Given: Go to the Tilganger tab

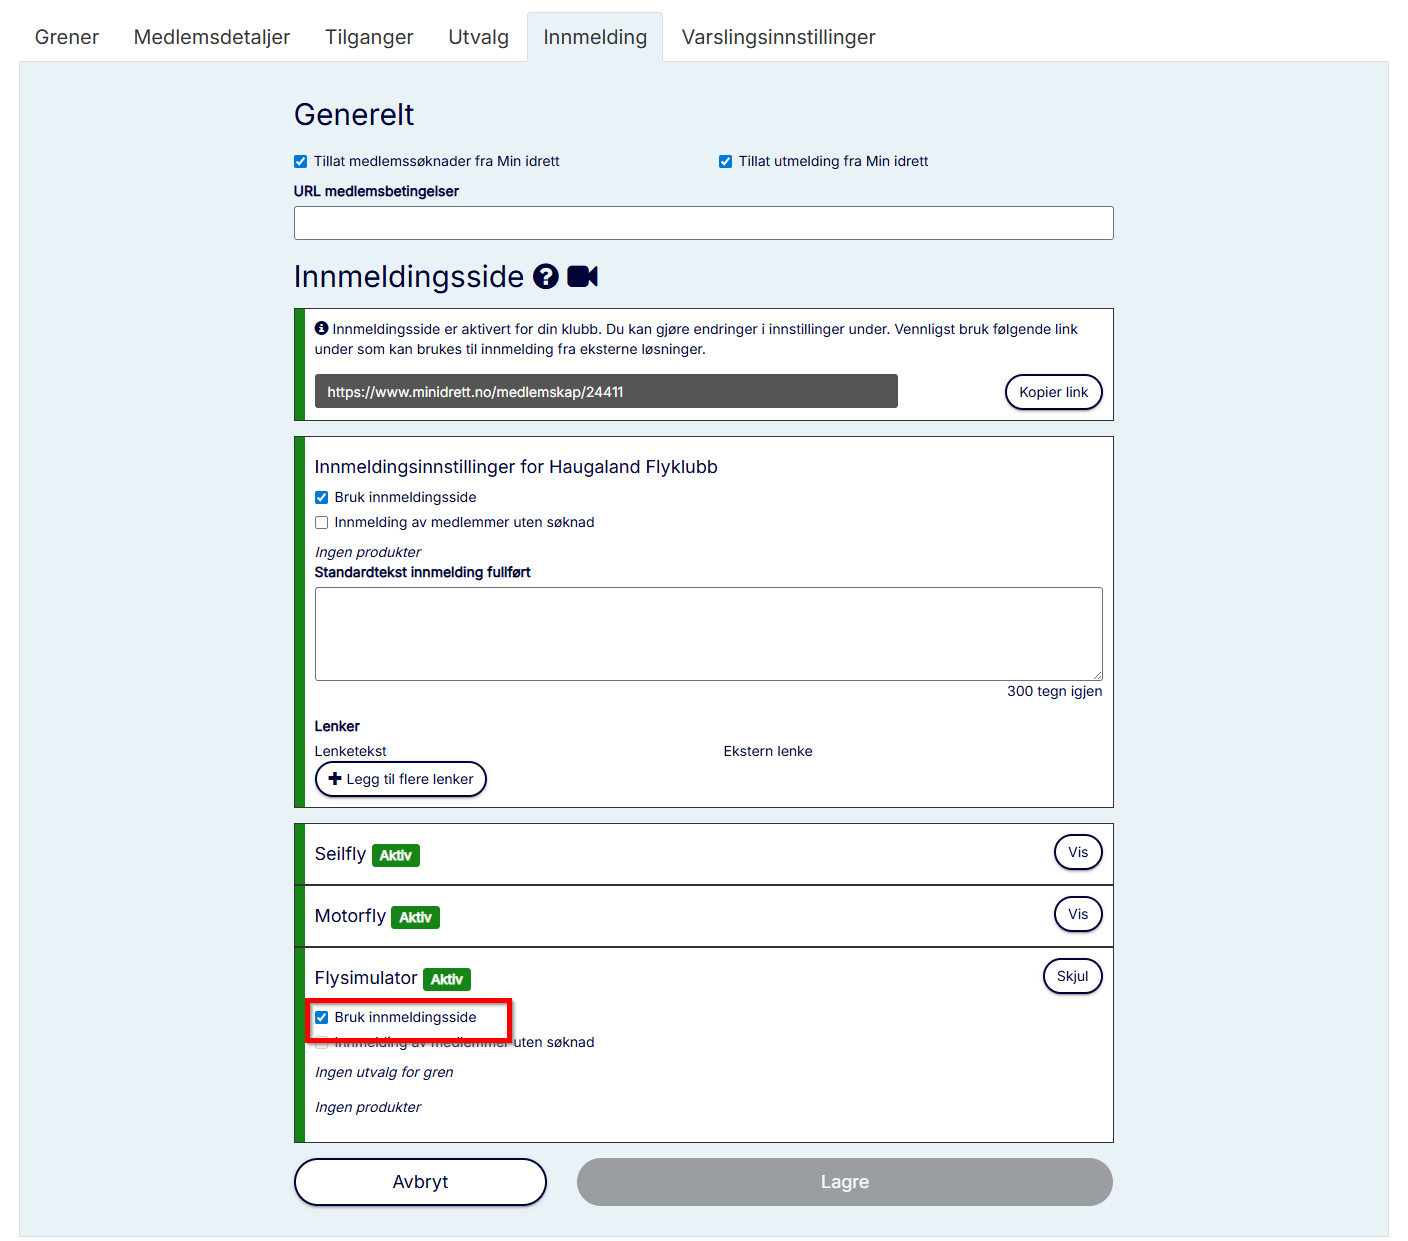Looking at the screenshot, I should (369, 38).
